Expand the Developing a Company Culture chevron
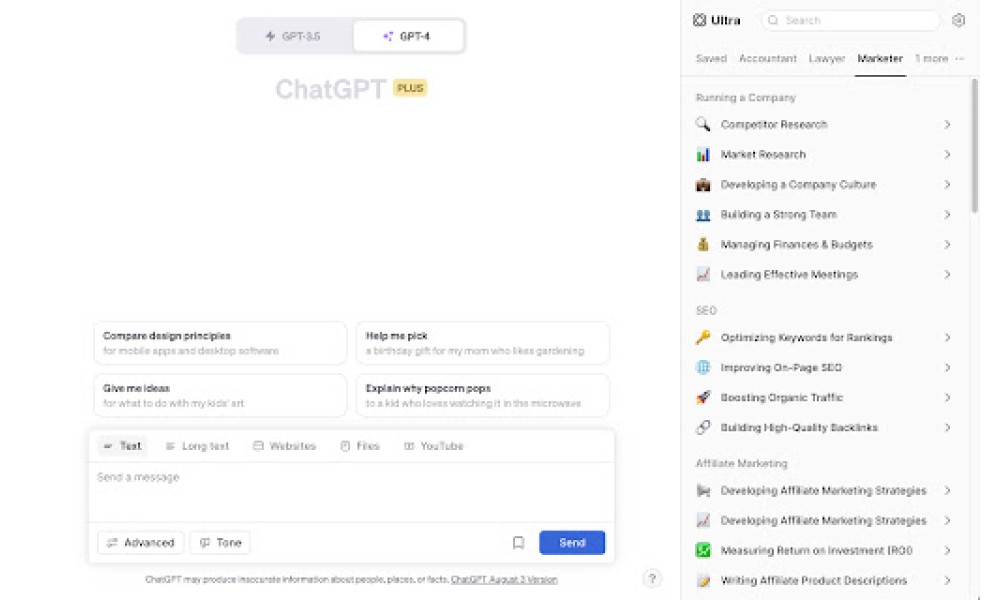The image size is (1000, 600). pyautogui.click(x=947, y=184)
